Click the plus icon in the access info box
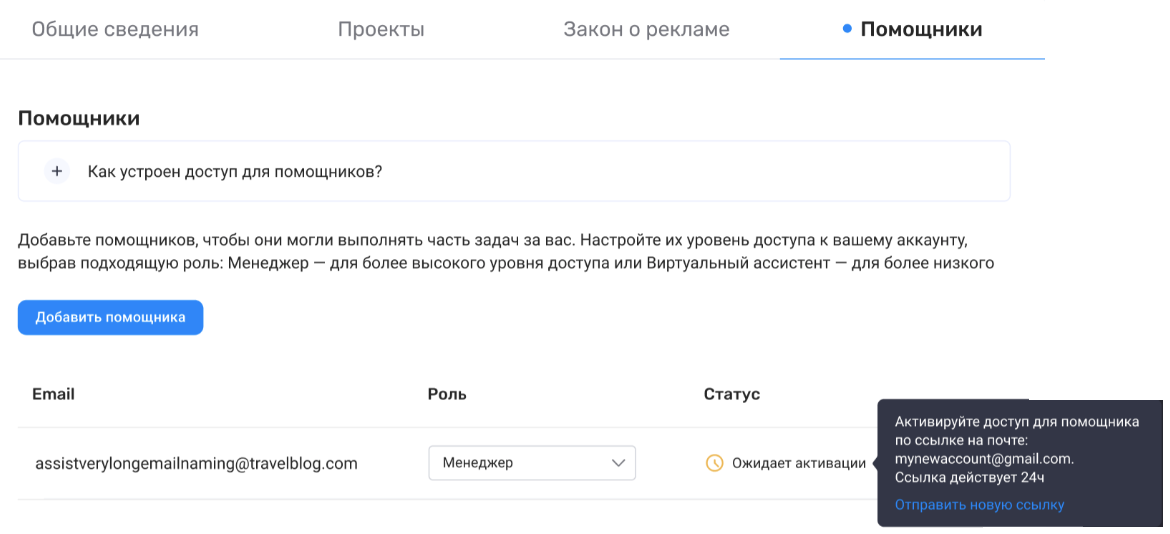 coord(57,171)
